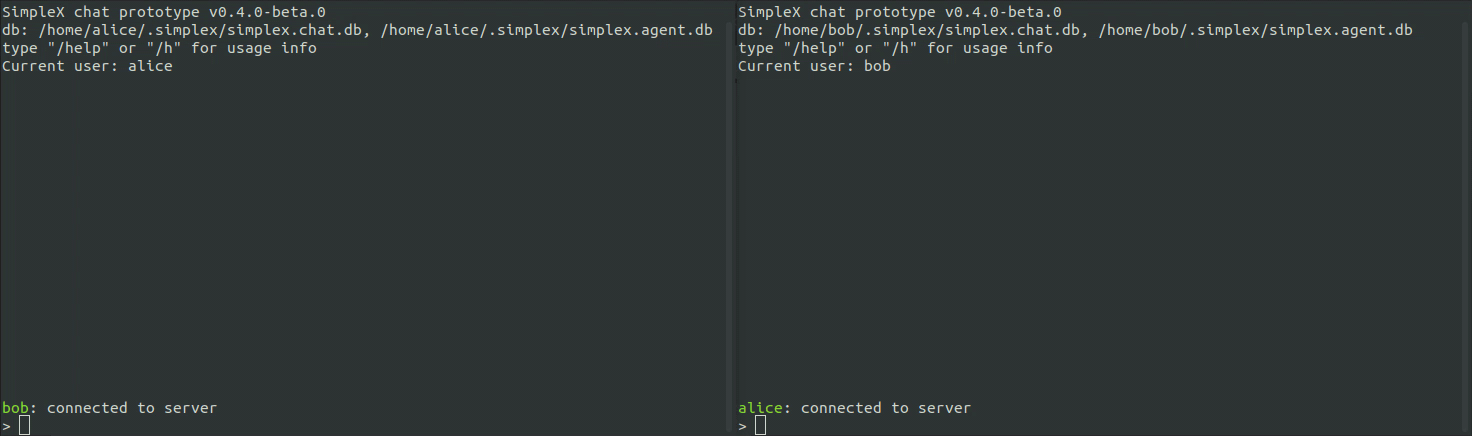1472x436 pixels.
Task: Click 'Current user: bob' line
Action: (x=814, y=66)
